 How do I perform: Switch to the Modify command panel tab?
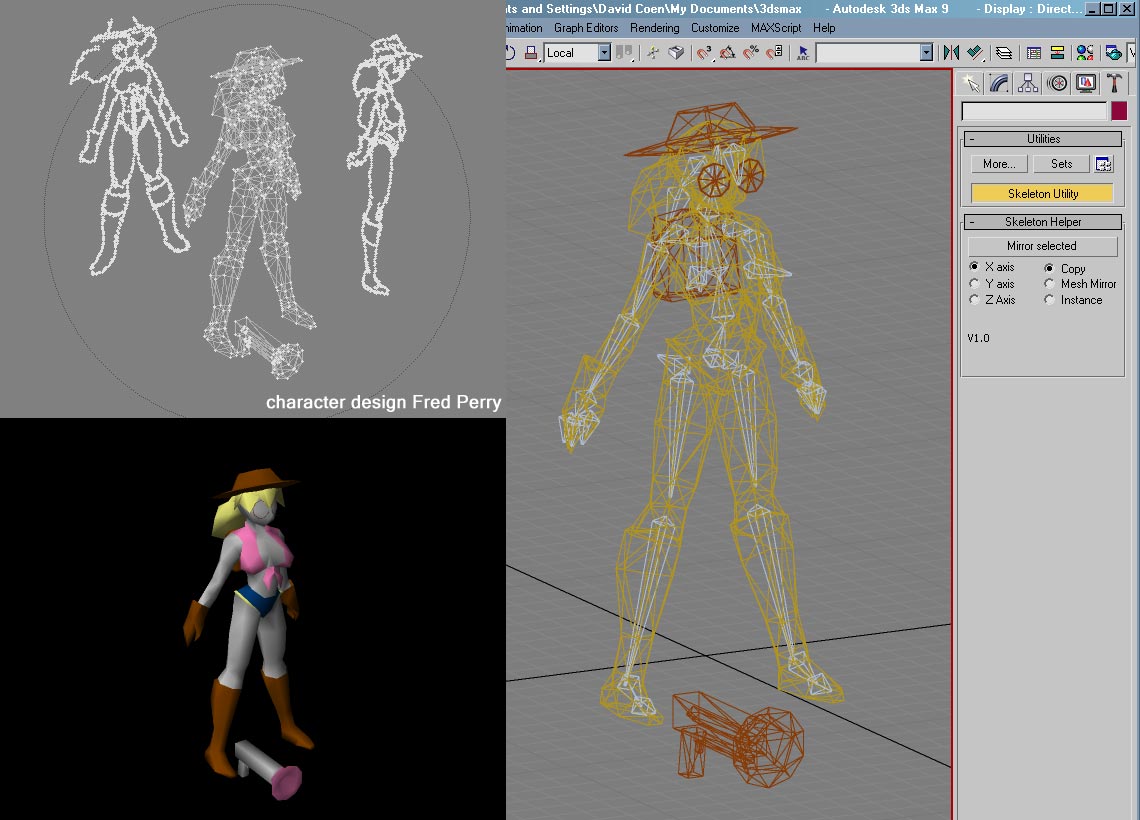(x=1000, y=84)
